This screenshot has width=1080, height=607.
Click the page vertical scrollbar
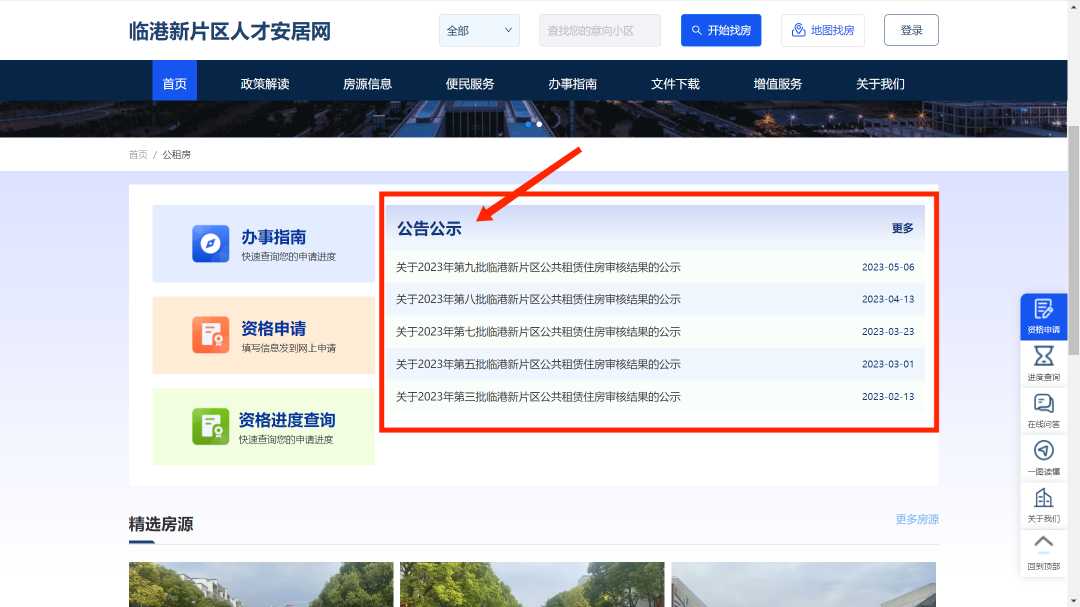(1073, 240)
